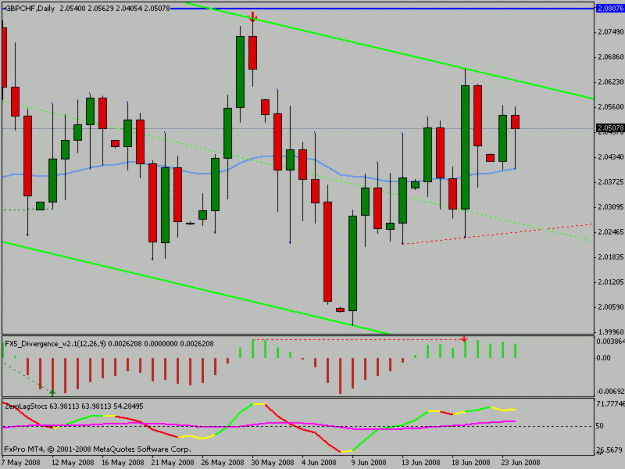
Task: Click the 4 Jun 2008 date label
Action: click(319, 462)
